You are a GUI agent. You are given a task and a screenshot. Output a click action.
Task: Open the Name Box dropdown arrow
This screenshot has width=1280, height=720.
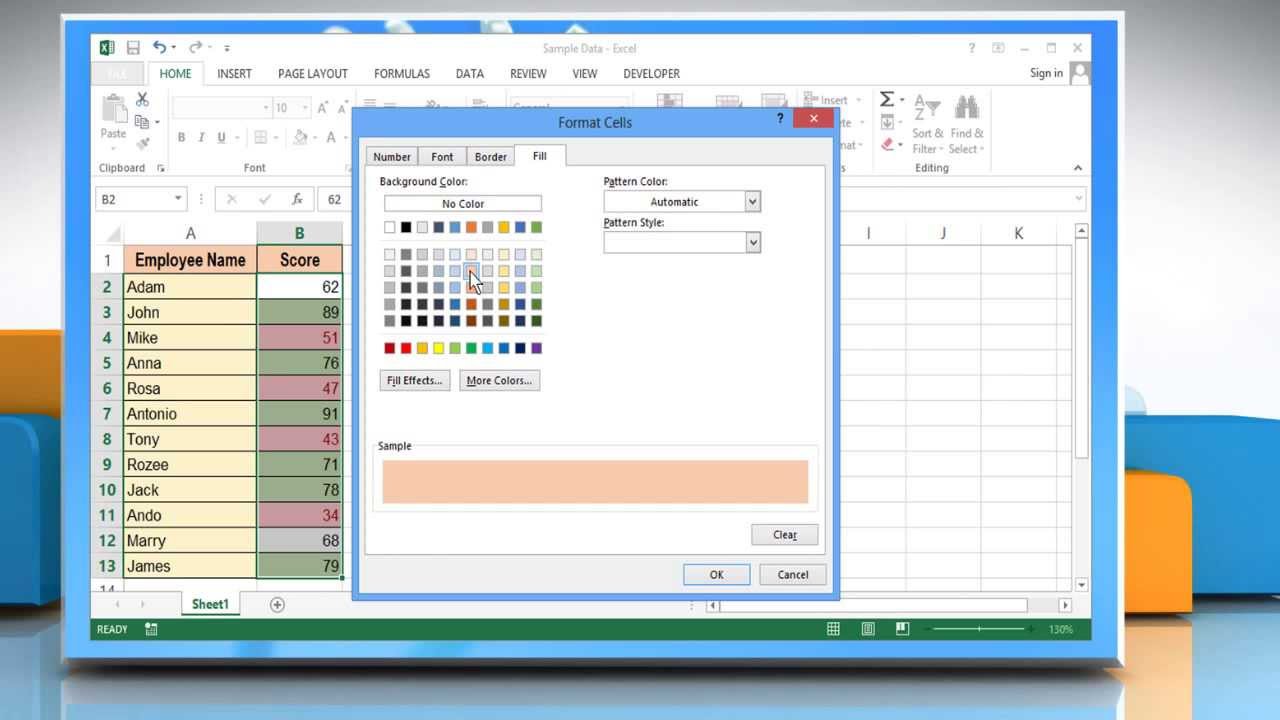(x=178, y=199)
